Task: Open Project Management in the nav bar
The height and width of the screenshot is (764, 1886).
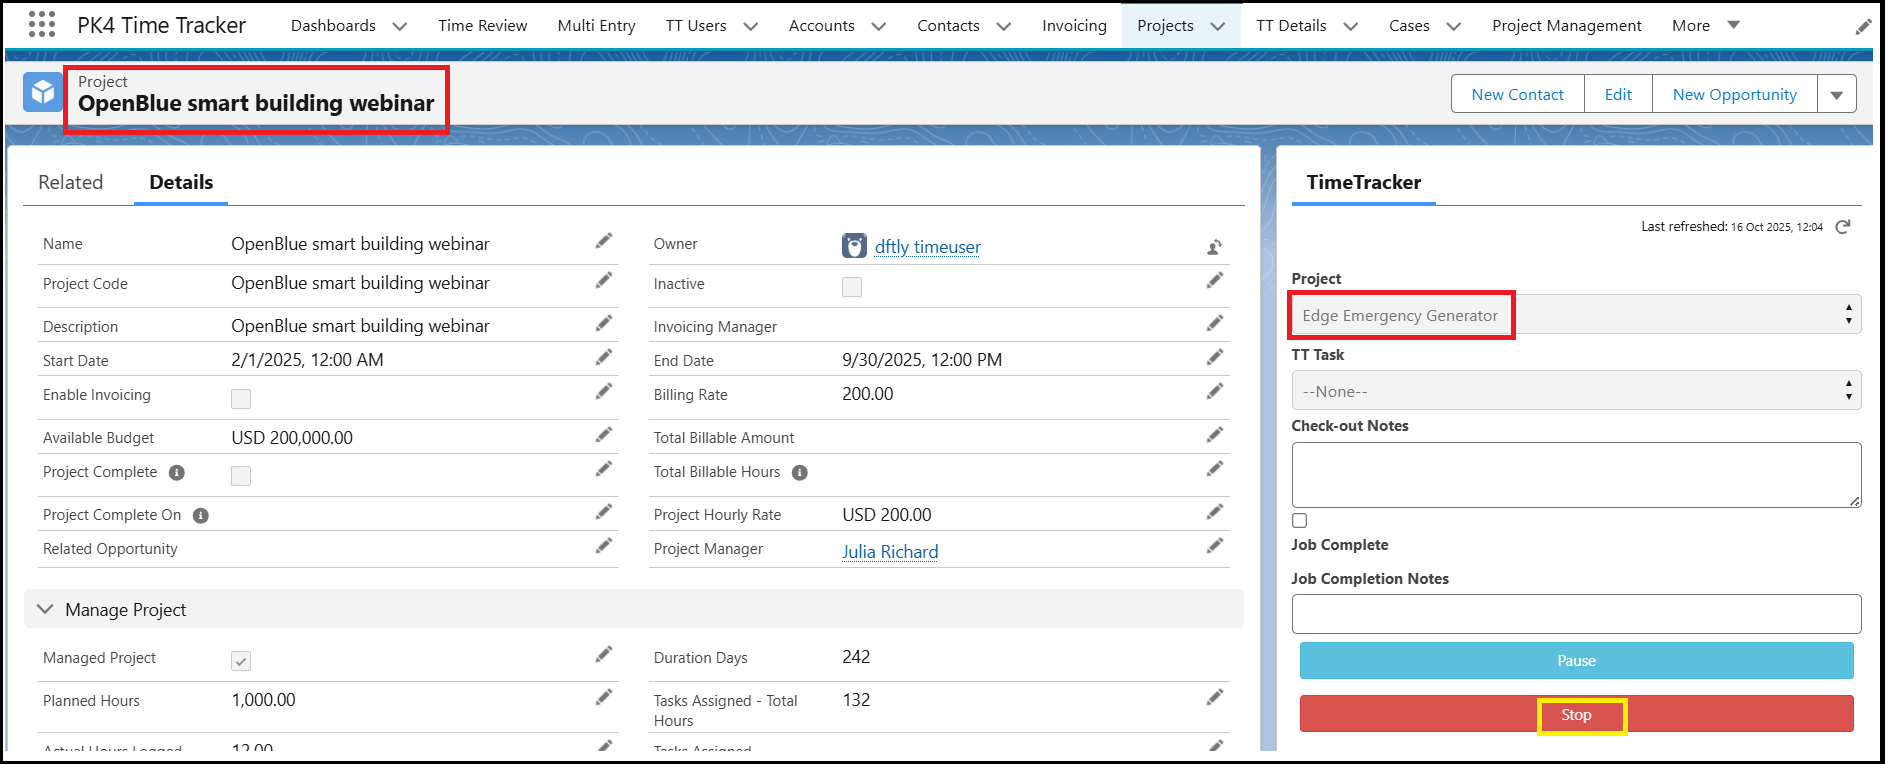Action: coord(1567,26)
